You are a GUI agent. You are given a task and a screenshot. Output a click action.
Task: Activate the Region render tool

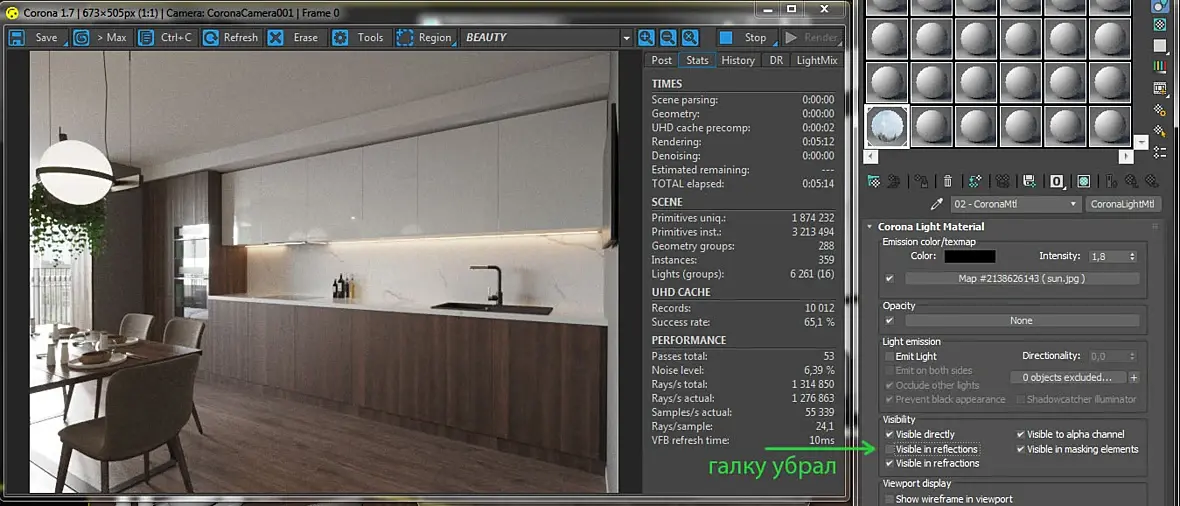click(426, 38)
